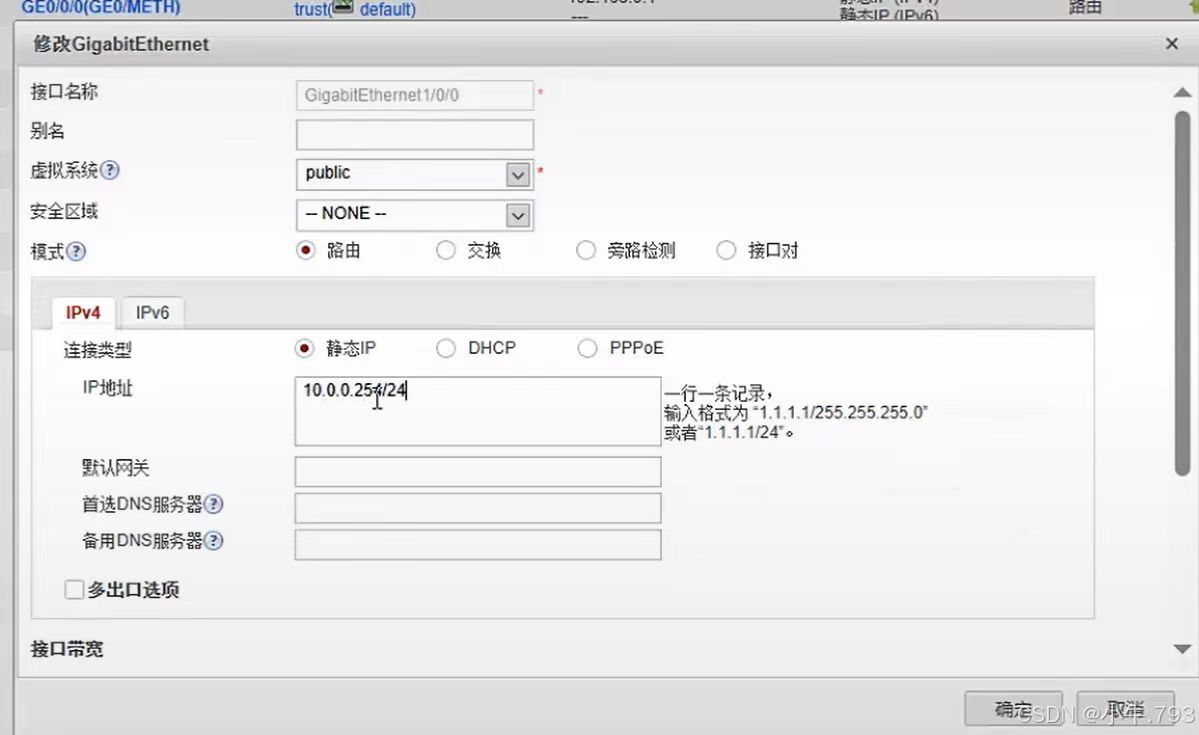Open GE0/0/0(GE0/METH) interface link
The image size is (1199, 735).
pyautogui.click(x=101, y=8)
